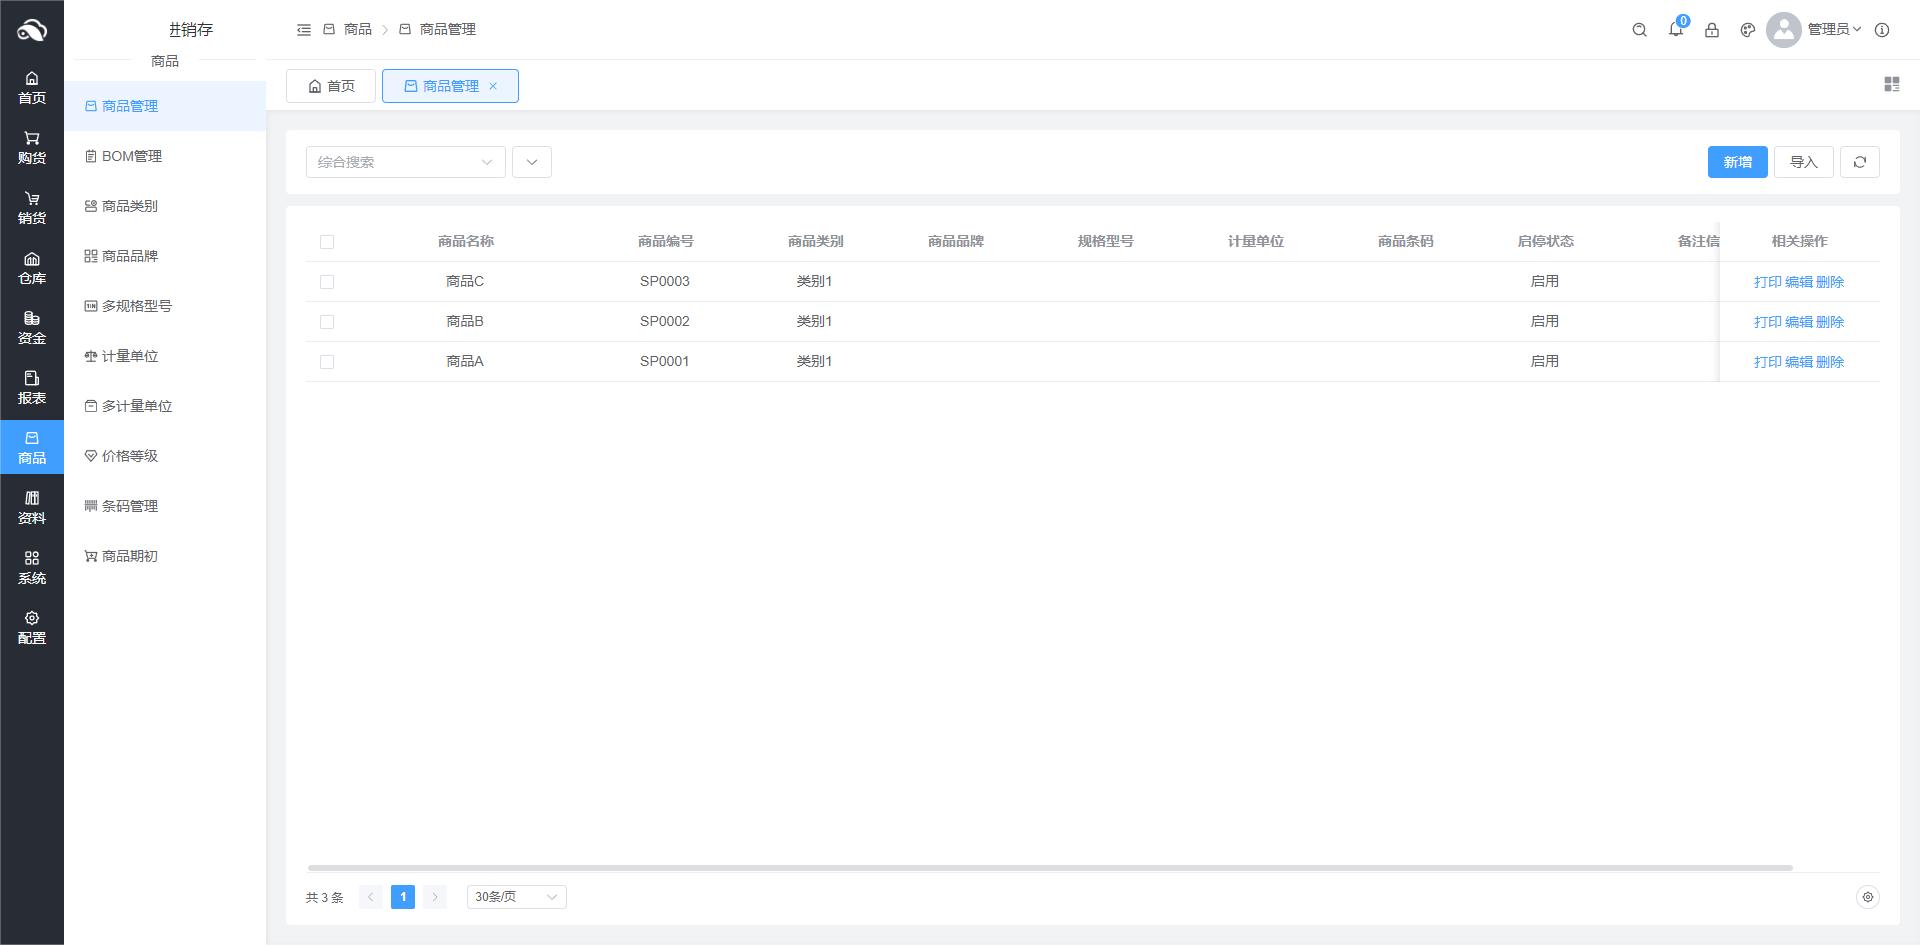This screenshot has width=1920, height=945.
Task: Open the 仓库 warehouse module in sidebar
Action: (32, 268)
